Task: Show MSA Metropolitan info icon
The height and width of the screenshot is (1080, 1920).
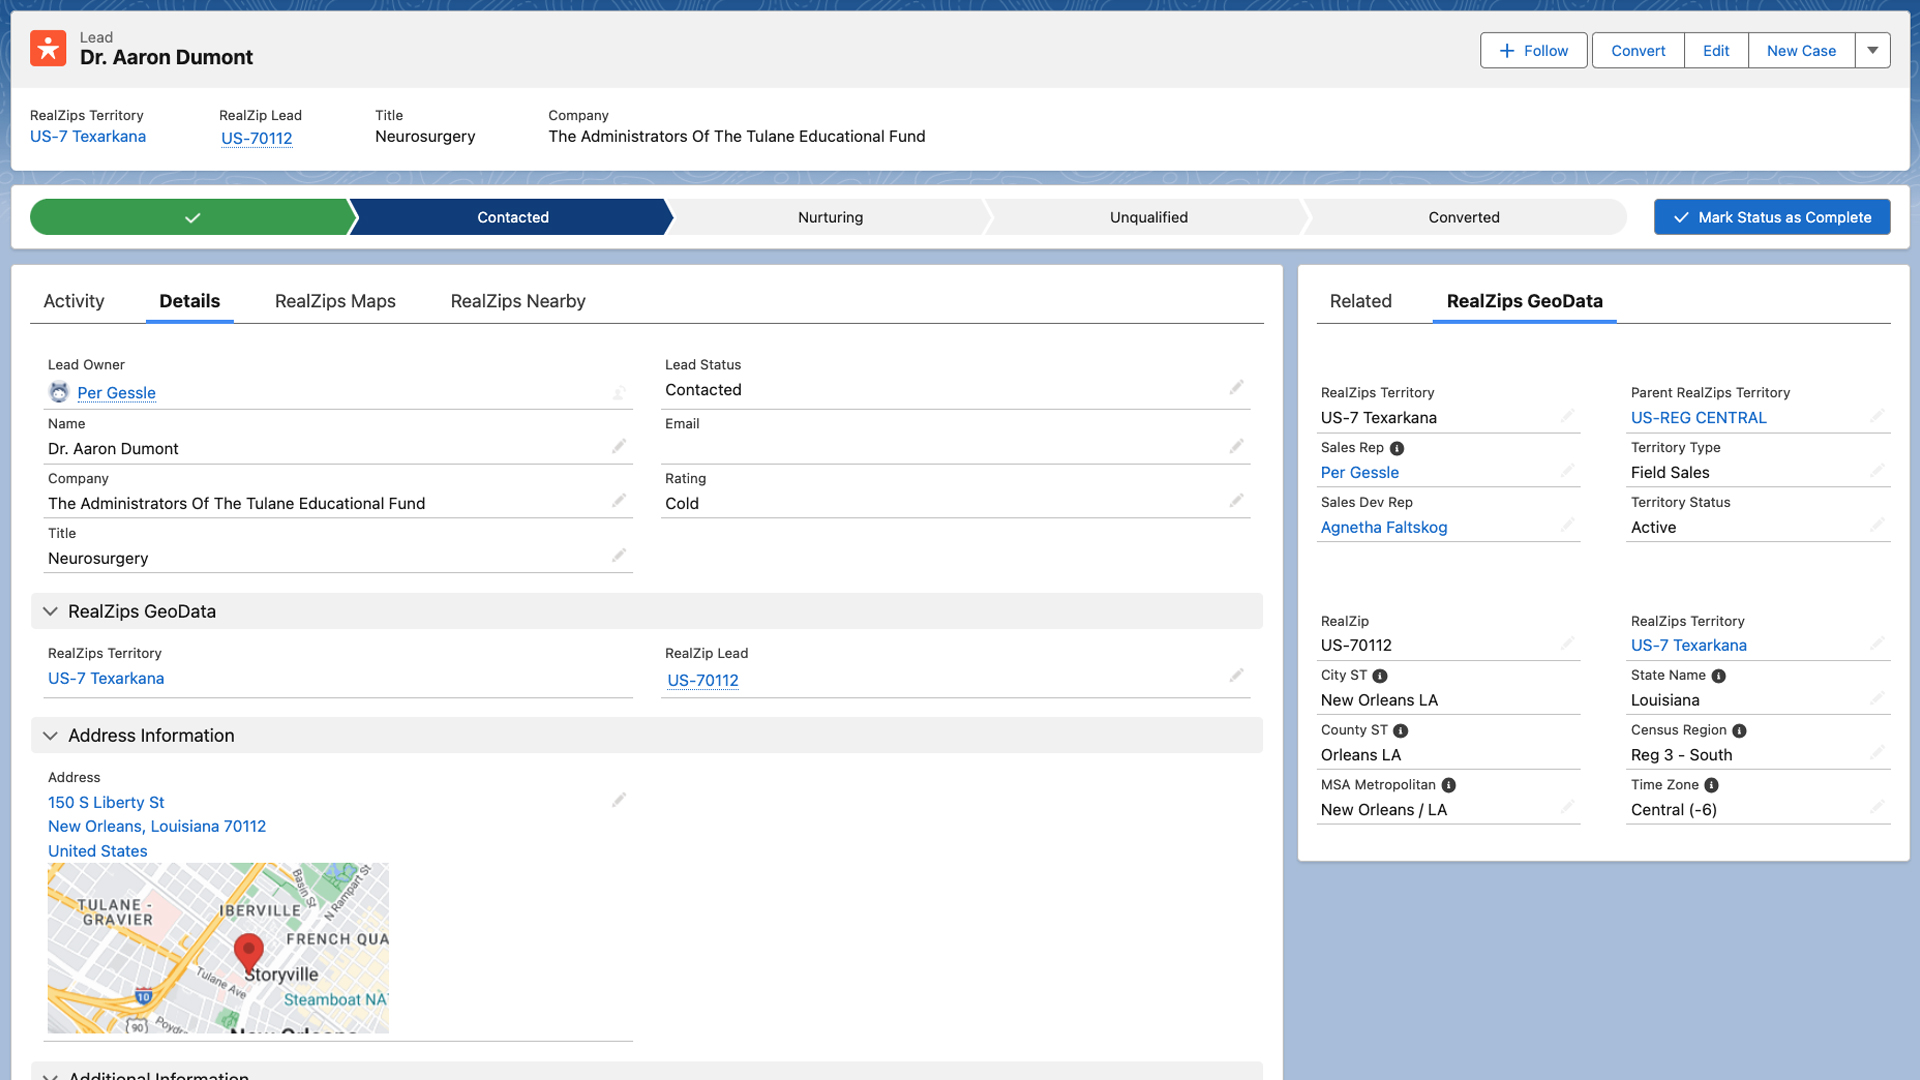Action: (x=1449, y=785)
